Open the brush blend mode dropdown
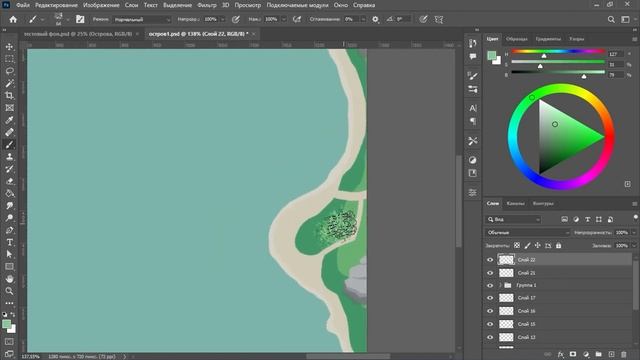640x360 pixels. pyautogui.click(x=142, y=19)
